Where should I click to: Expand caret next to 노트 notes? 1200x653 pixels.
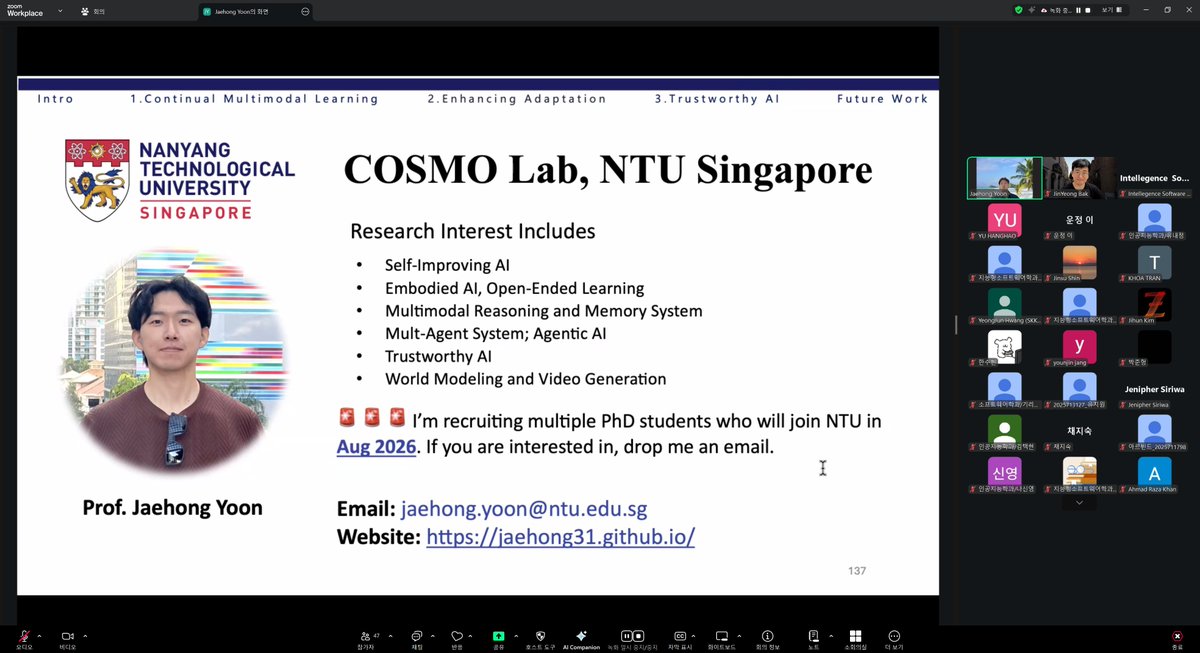pyautogui.click(x=830, y=635)
